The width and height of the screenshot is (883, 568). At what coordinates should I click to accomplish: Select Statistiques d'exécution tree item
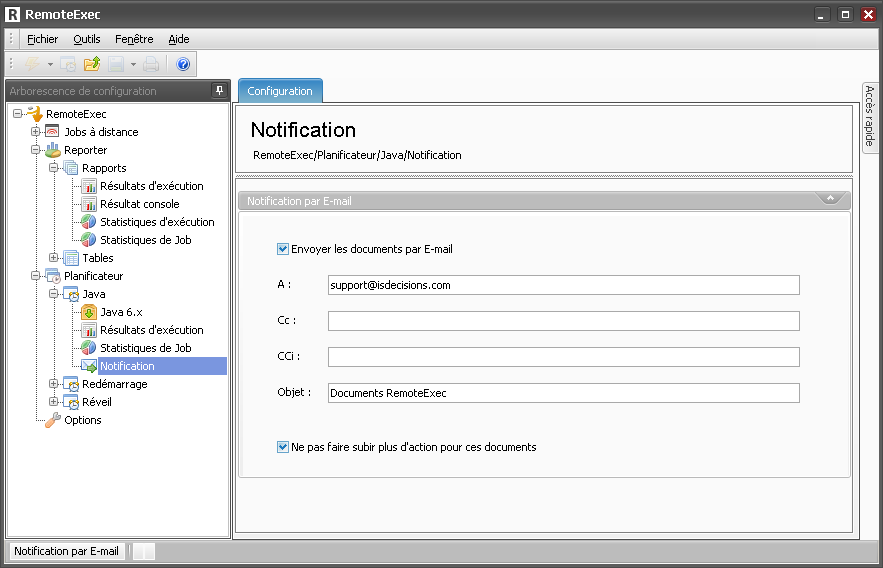157,222
